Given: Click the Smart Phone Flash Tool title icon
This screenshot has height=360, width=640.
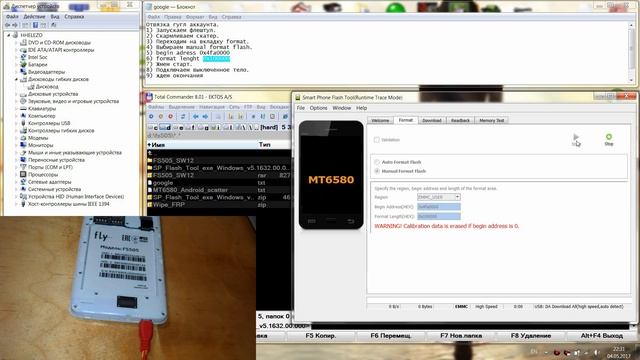Looking at the screenshot, I should (298, 98).
